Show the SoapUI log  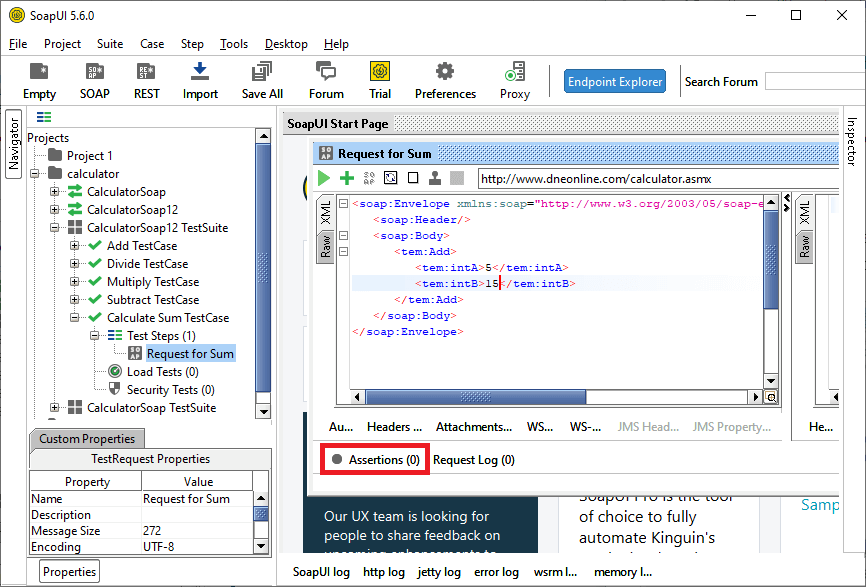tap(321, 572)
